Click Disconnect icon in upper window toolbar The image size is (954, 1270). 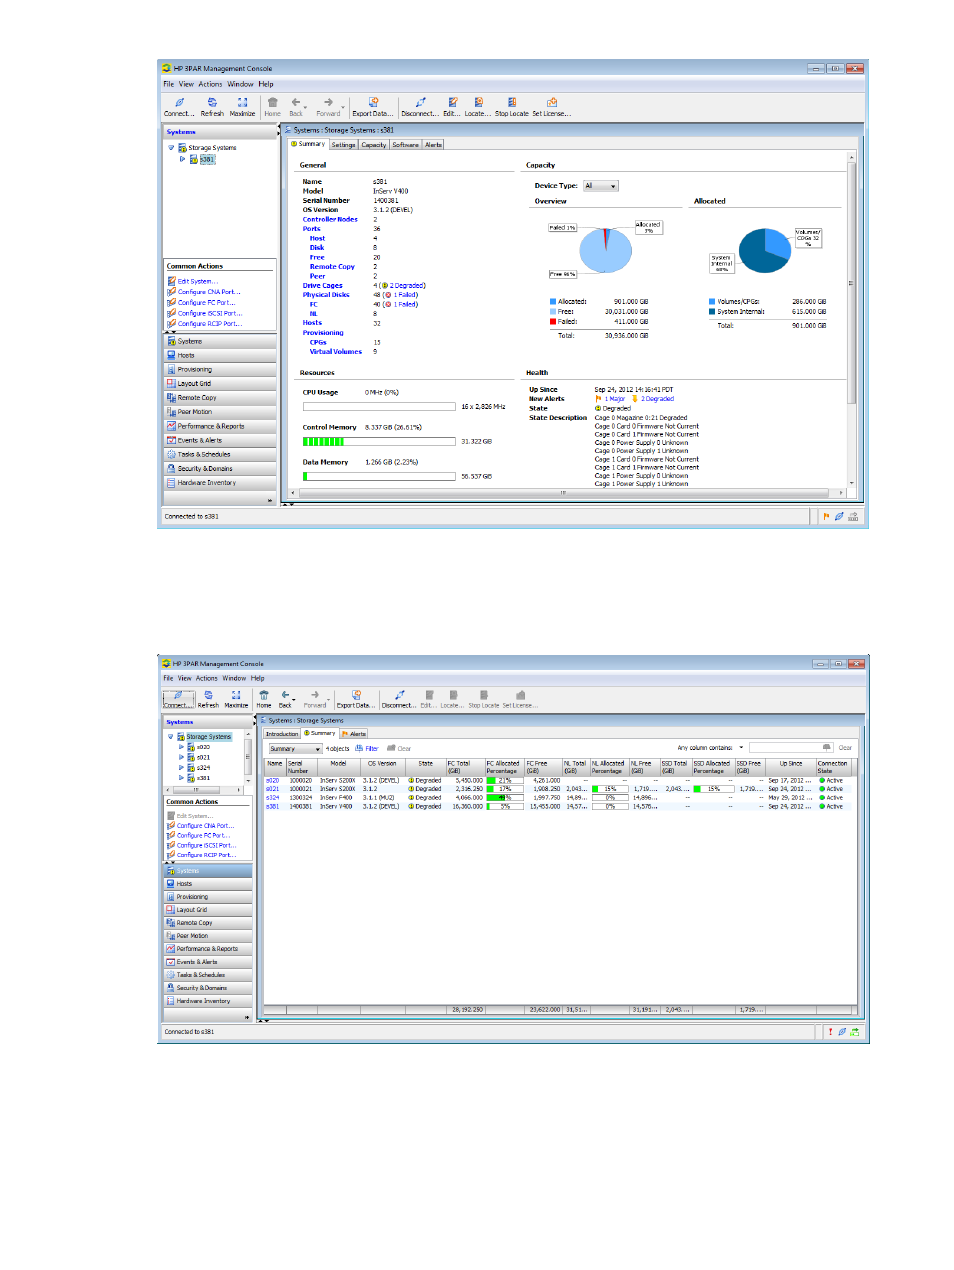coord(420,102)
